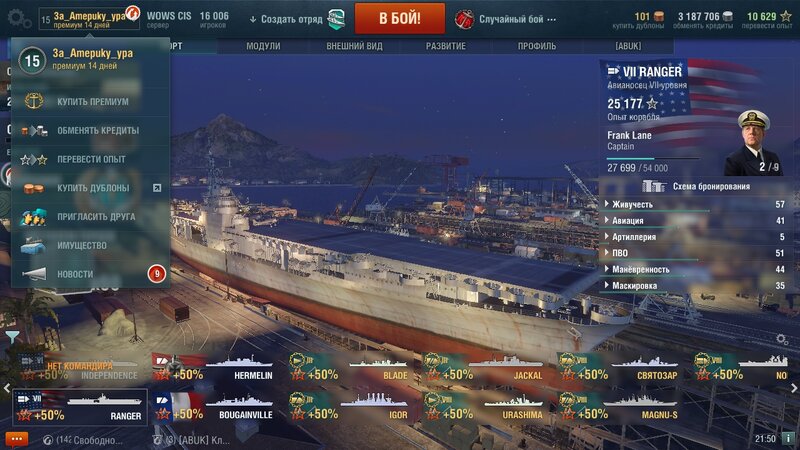Viewport: 800px width, 450px height.
Task: Click the gold doubloons chest icon
Action: coord(659,16)
